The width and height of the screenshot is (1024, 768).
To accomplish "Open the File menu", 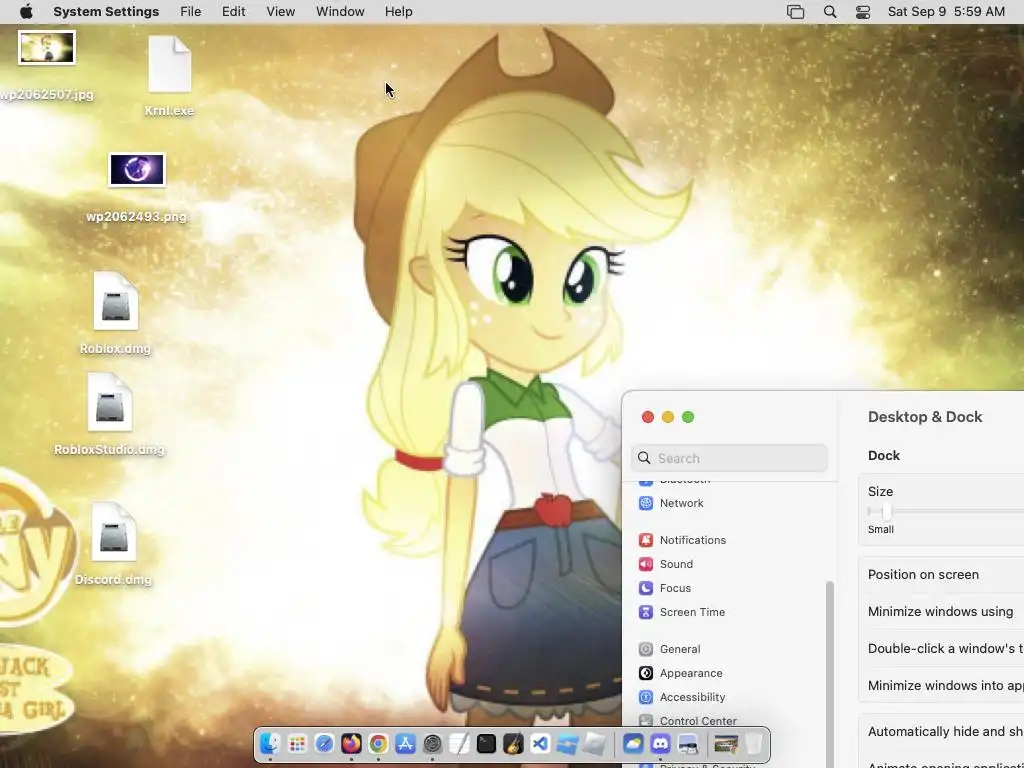I will coord(191,12).
